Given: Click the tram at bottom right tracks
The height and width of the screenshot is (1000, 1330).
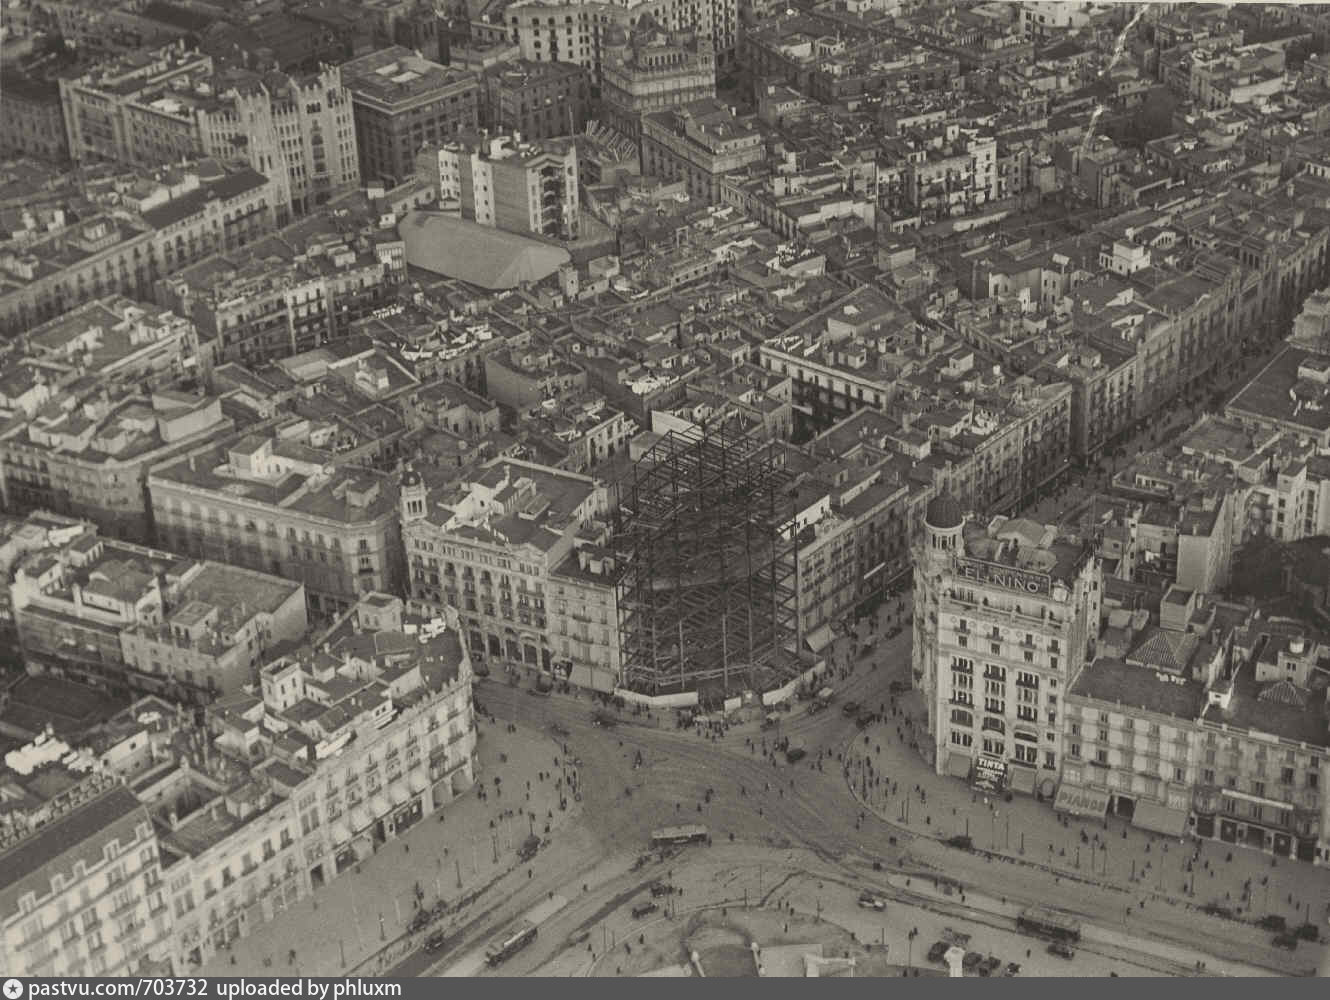Looking at the screenshot, I should pos(1047,924).
